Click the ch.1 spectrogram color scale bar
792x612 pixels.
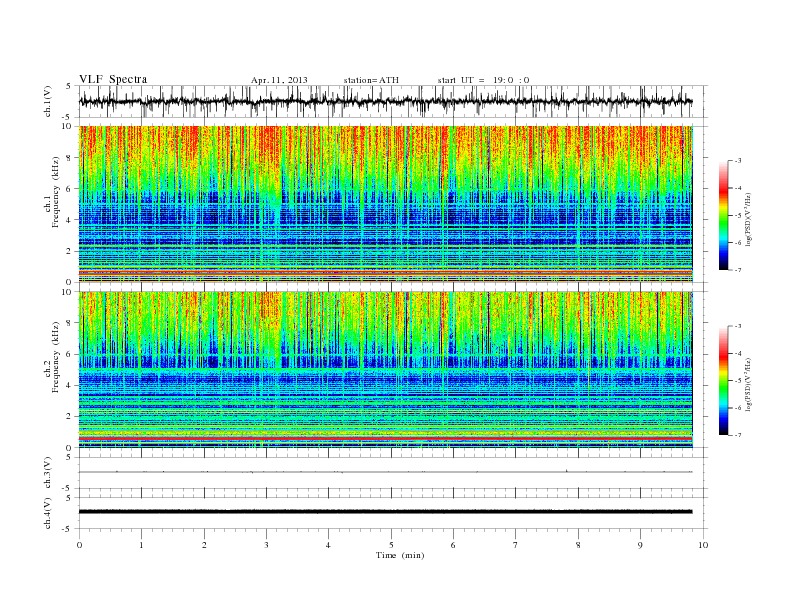[x=723, y=215]
